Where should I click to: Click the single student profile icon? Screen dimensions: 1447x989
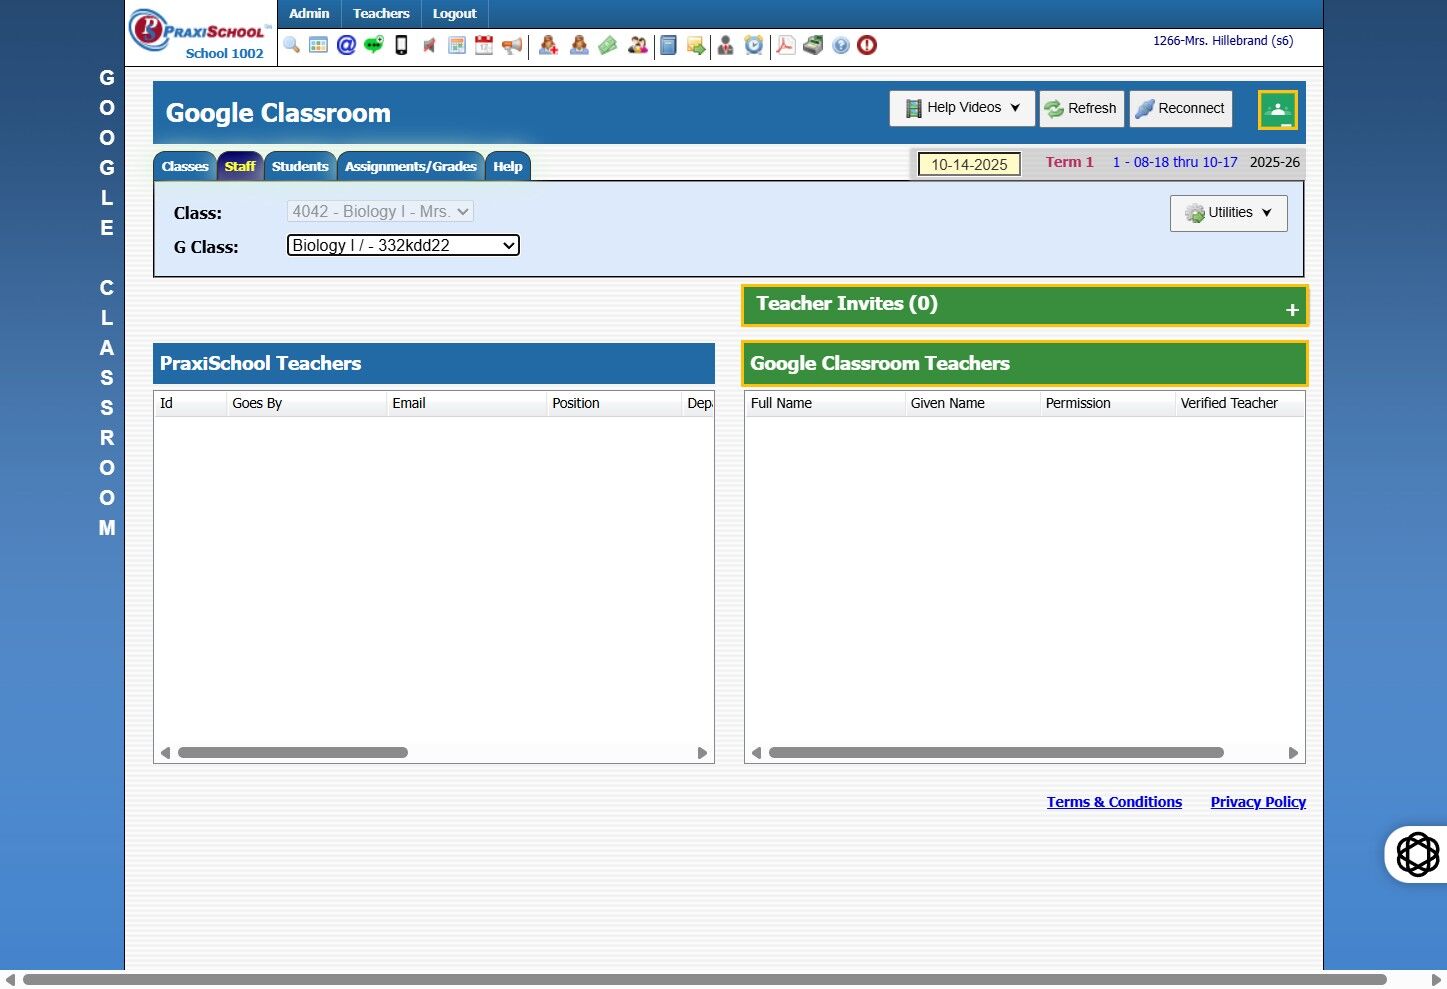click(579, 45)
